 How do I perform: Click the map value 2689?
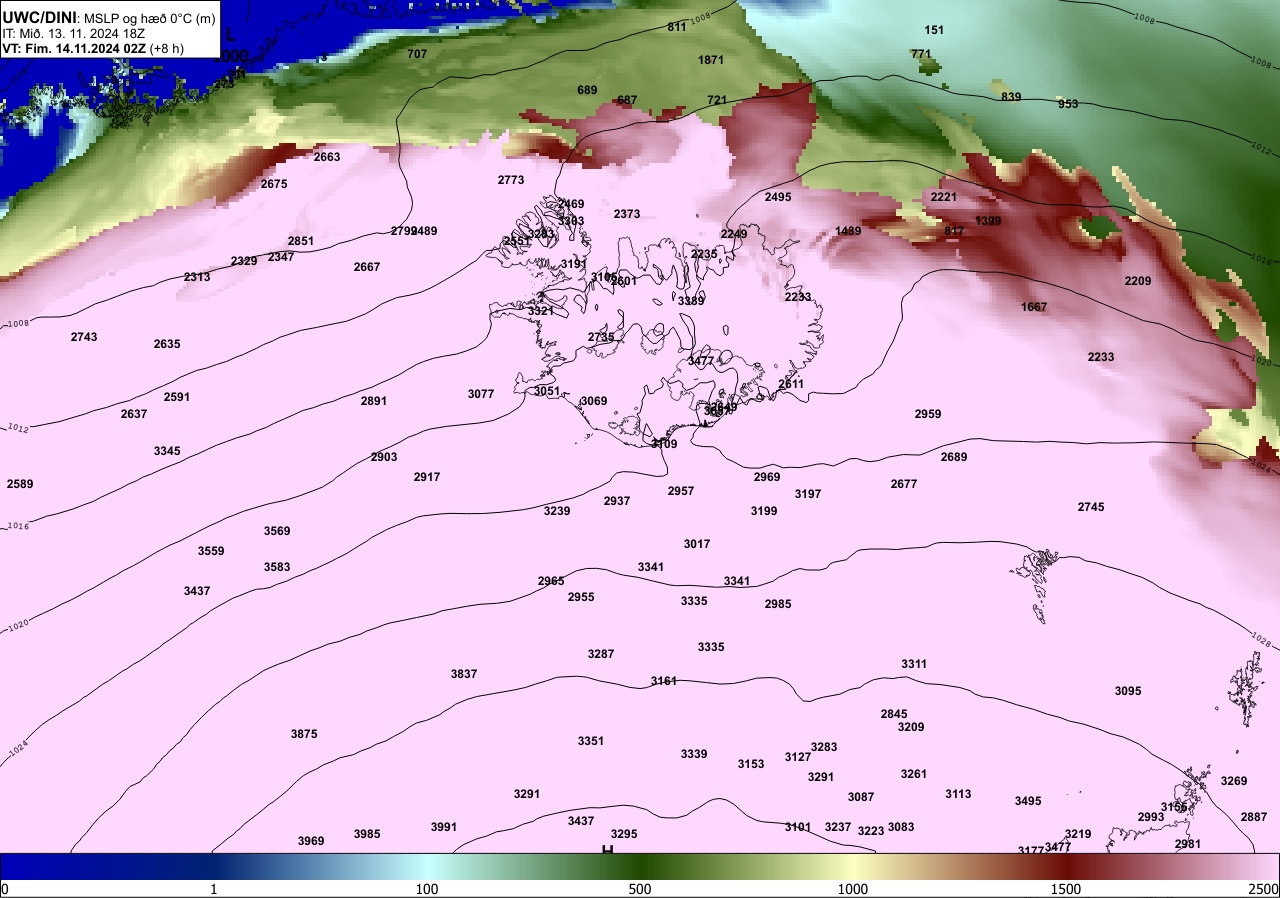[954, 457]
